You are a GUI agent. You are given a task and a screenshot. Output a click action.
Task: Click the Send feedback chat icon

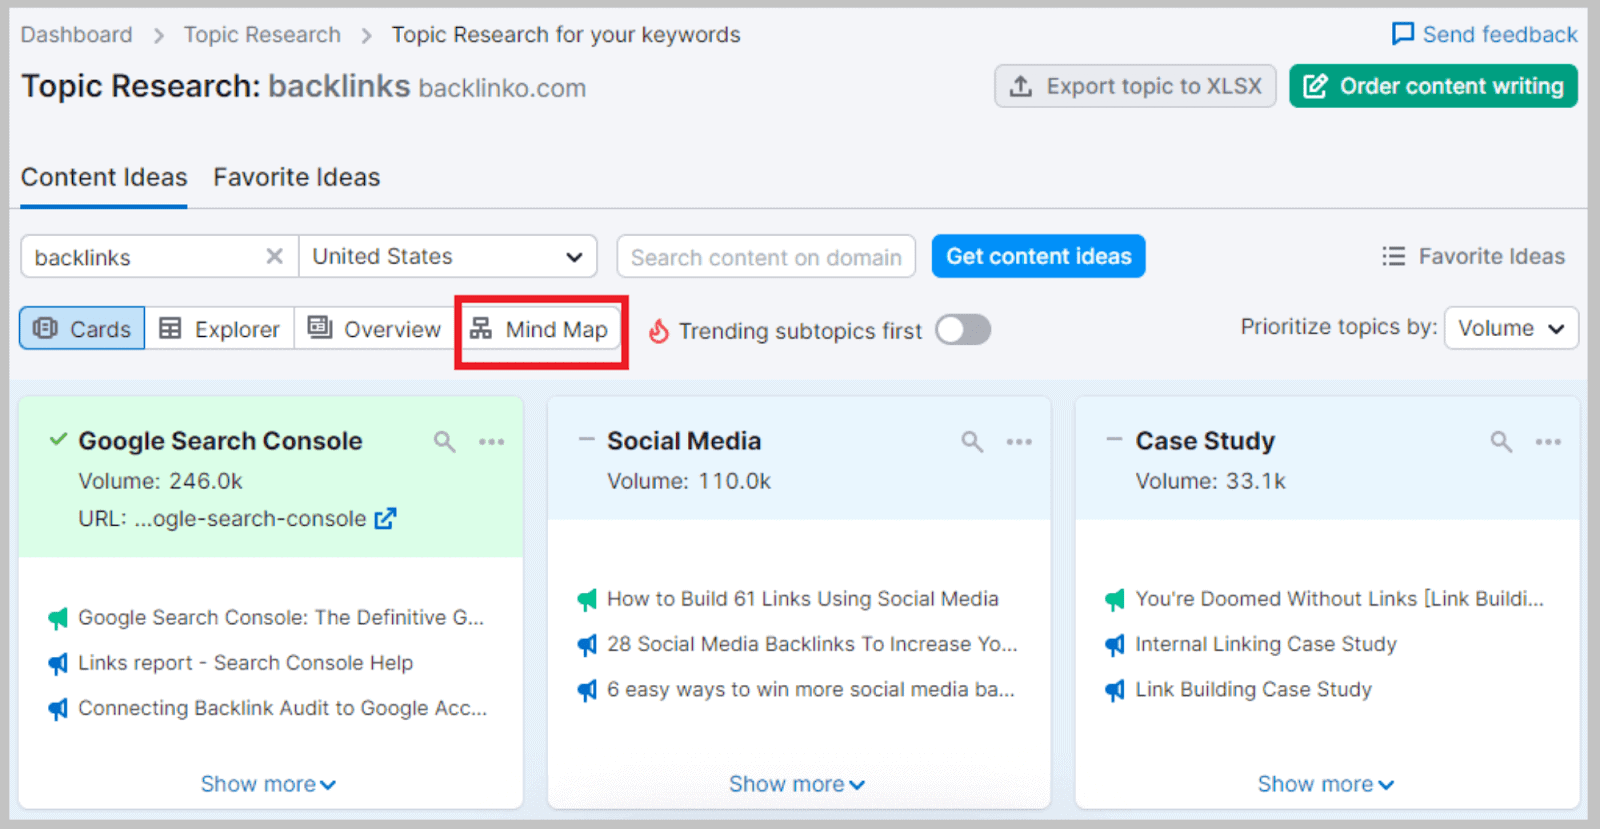(1403, 34)
